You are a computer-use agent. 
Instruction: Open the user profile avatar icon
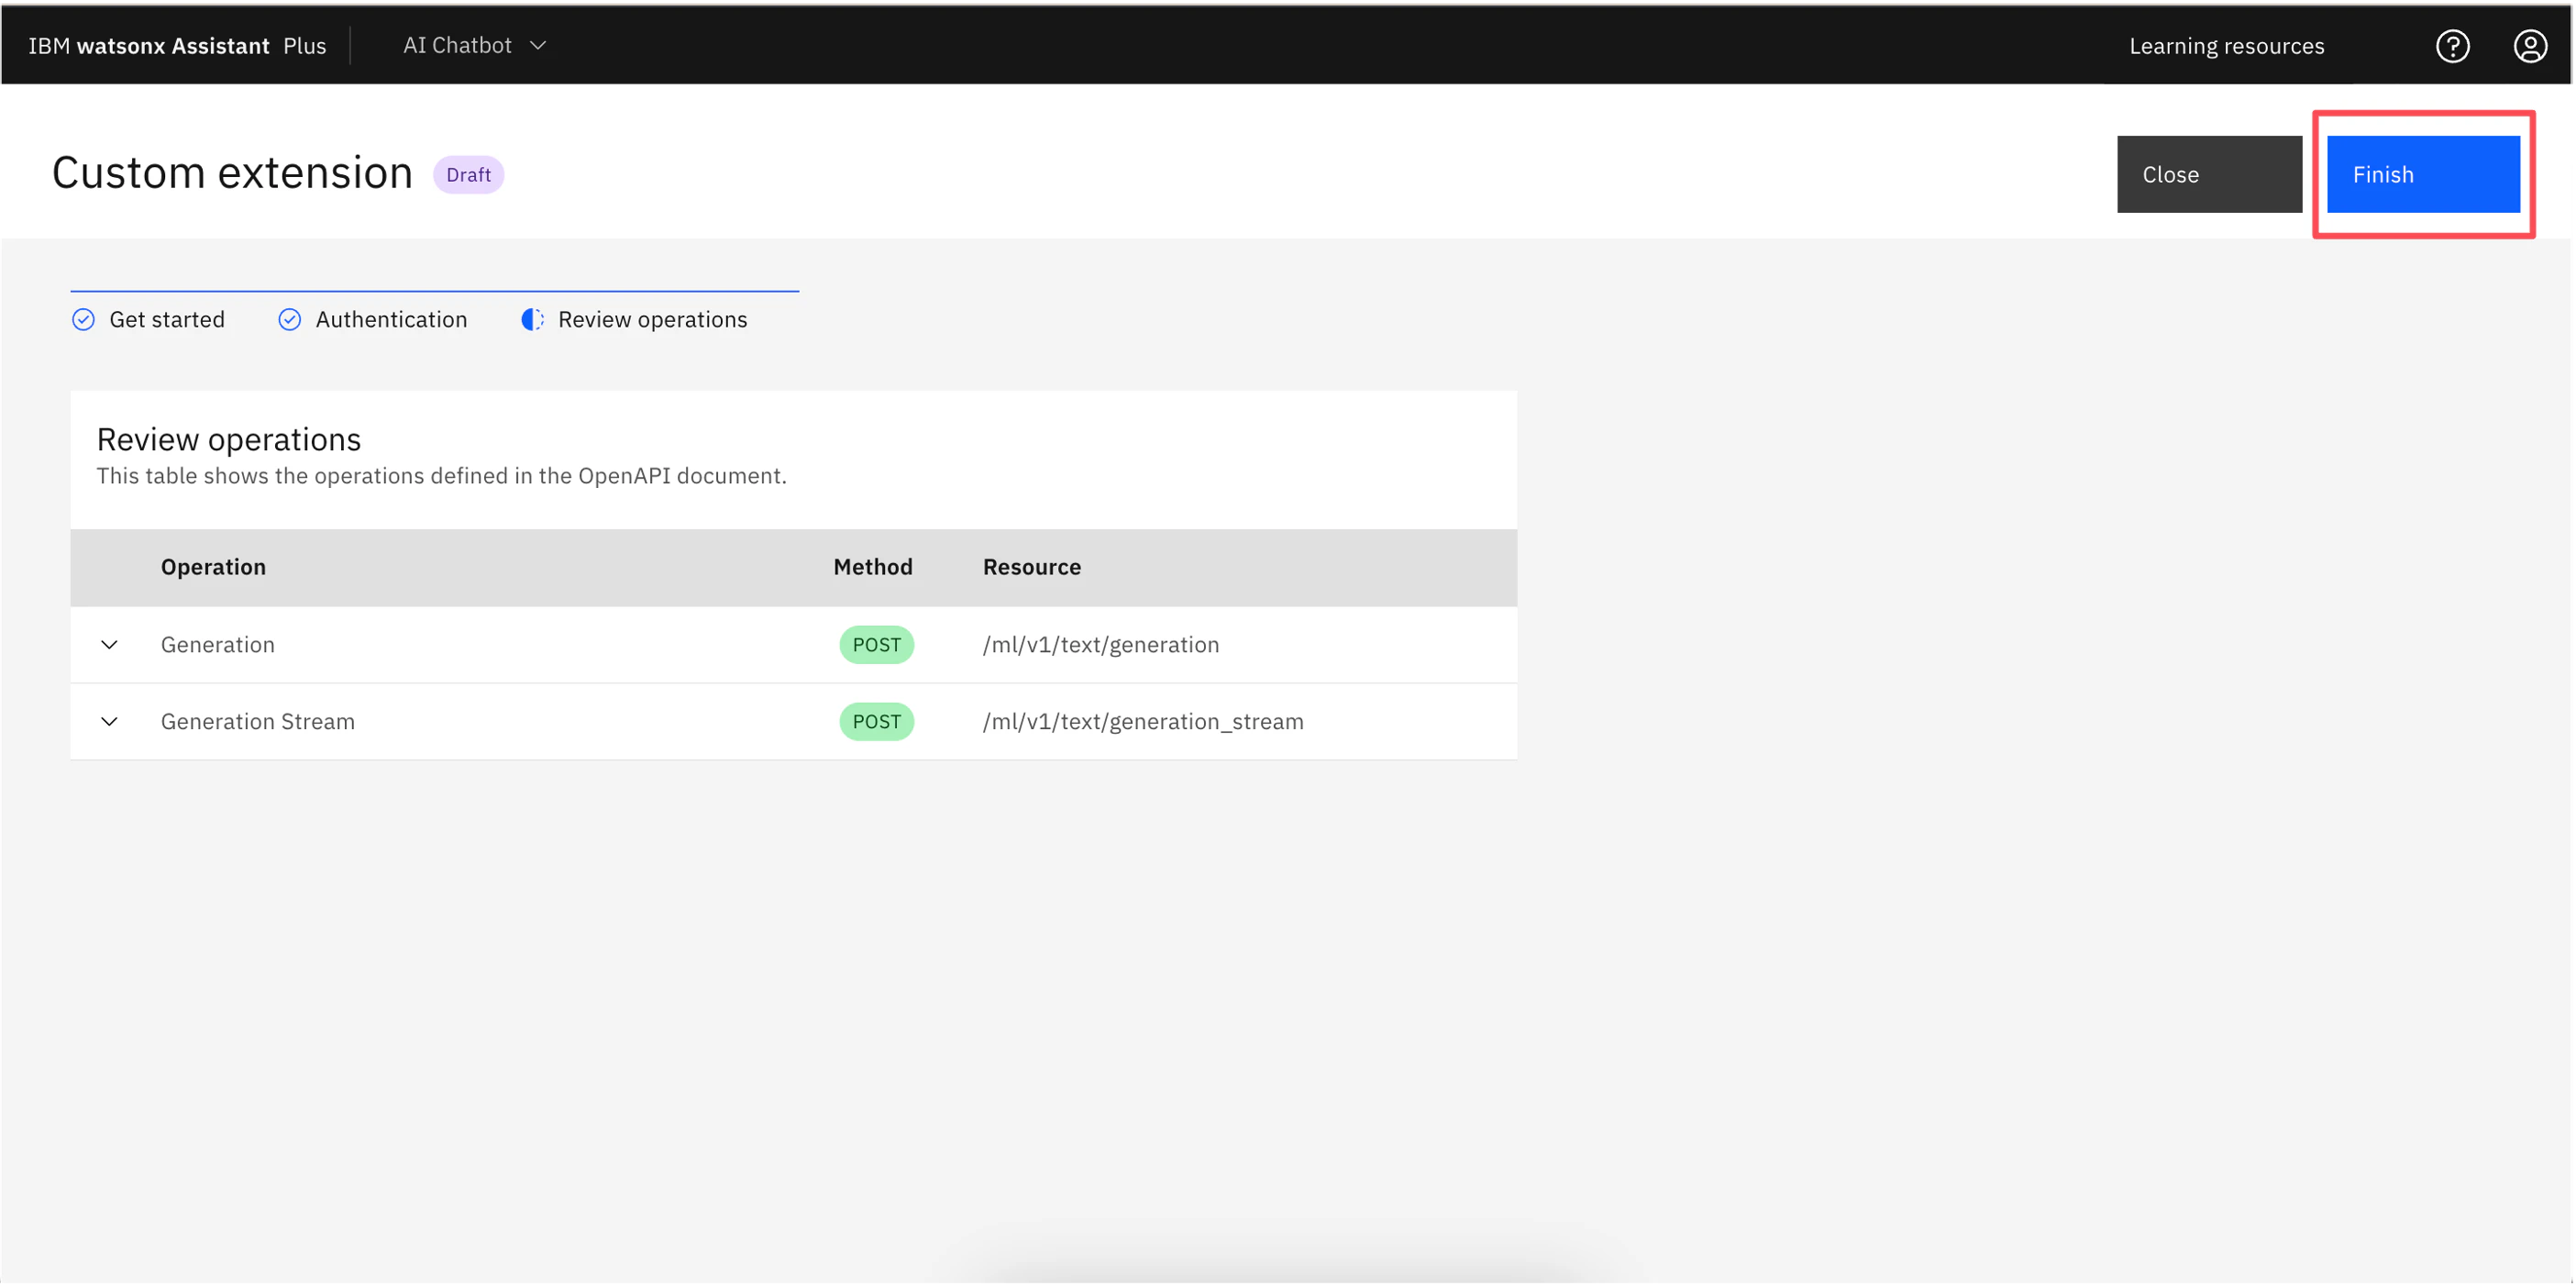tap(2530, 46)
